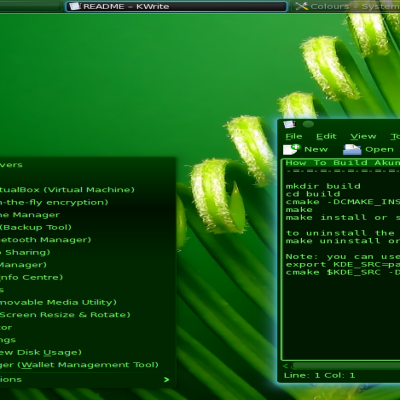Image resolution: width=400 pixels, height=400 pixels.
Task: Open the View menu in KWrite
Action: (363, 136)
